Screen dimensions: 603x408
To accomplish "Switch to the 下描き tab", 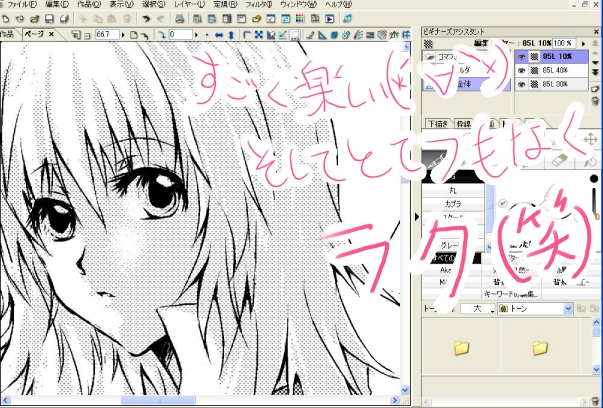I will click(438, 124).
